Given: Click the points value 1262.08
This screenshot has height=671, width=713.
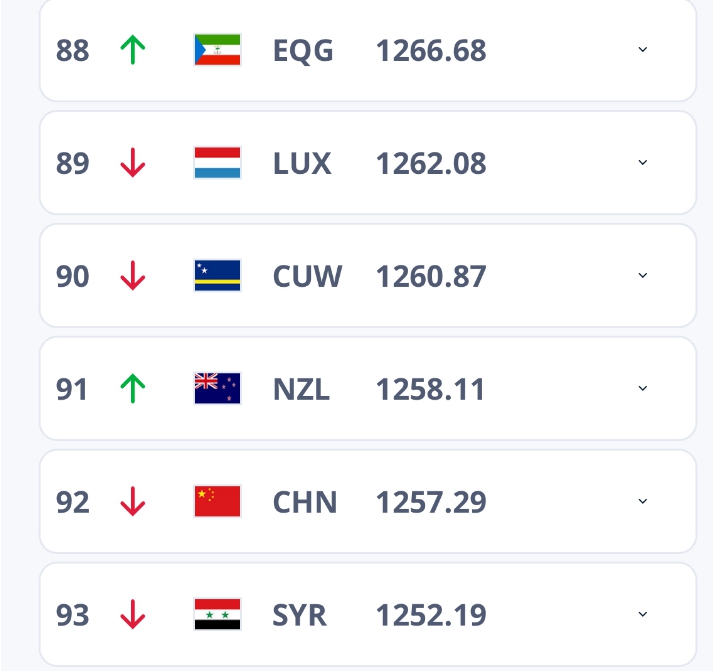Looking at the screenshot, I should pos(431,163).
